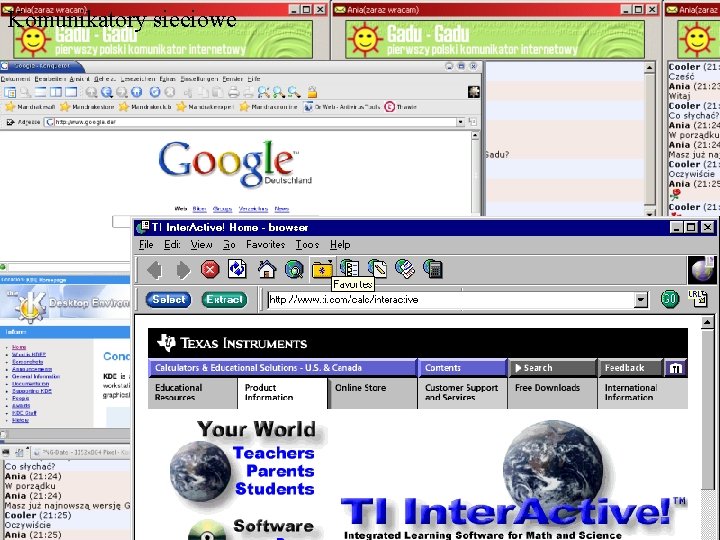720x540 pixels.
Task: Click the globe with notepad icon in TI toolbar
Action: 377,270
